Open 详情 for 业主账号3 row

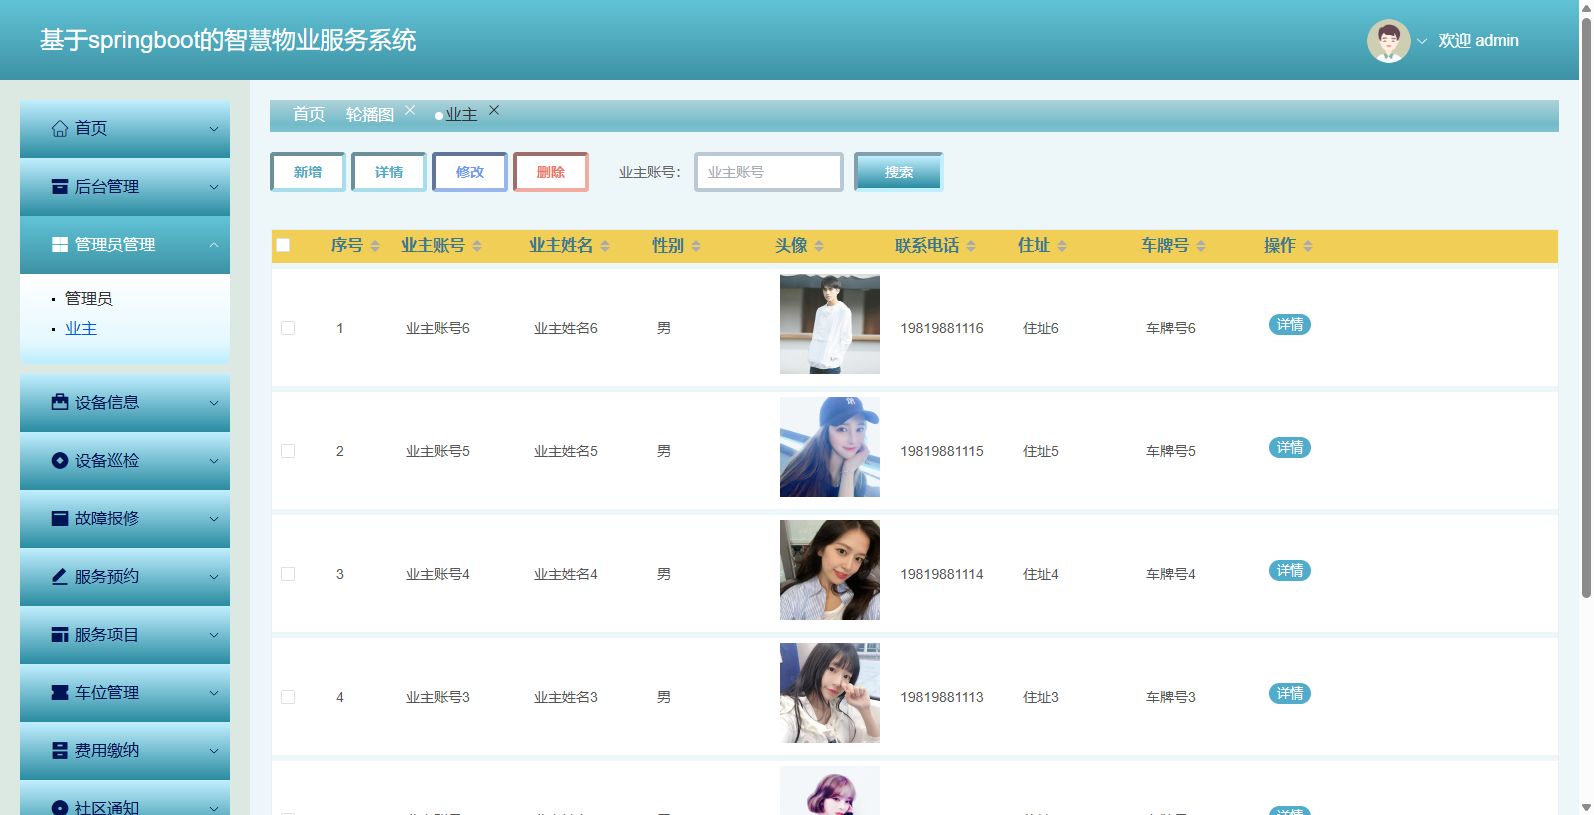tap(1290, 694)
